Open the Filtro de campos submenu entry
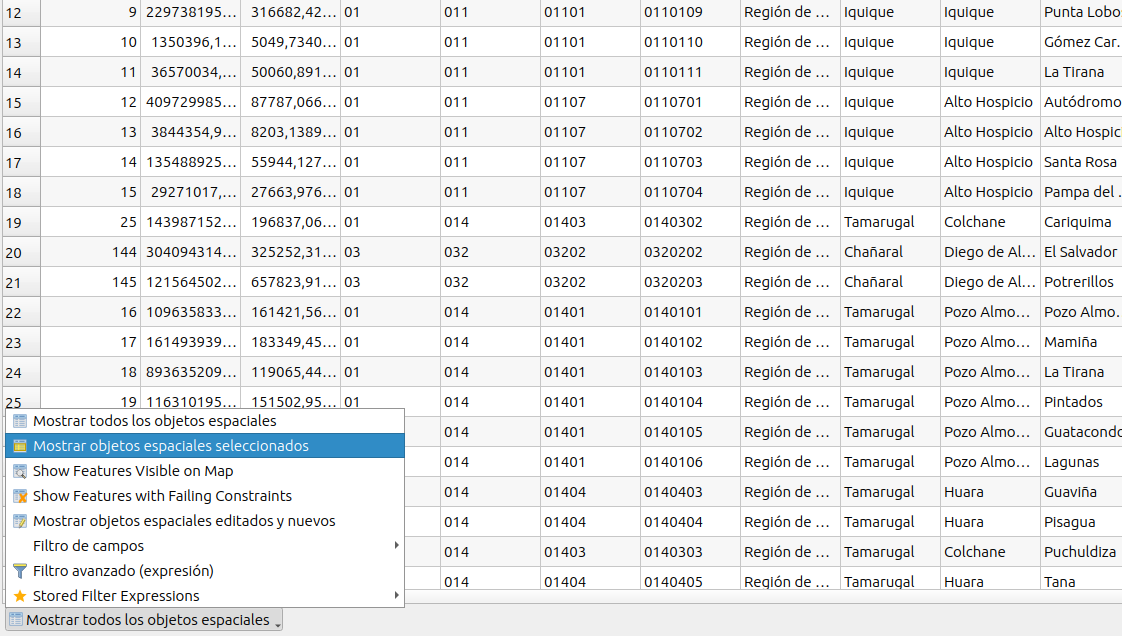 (88, 546)
